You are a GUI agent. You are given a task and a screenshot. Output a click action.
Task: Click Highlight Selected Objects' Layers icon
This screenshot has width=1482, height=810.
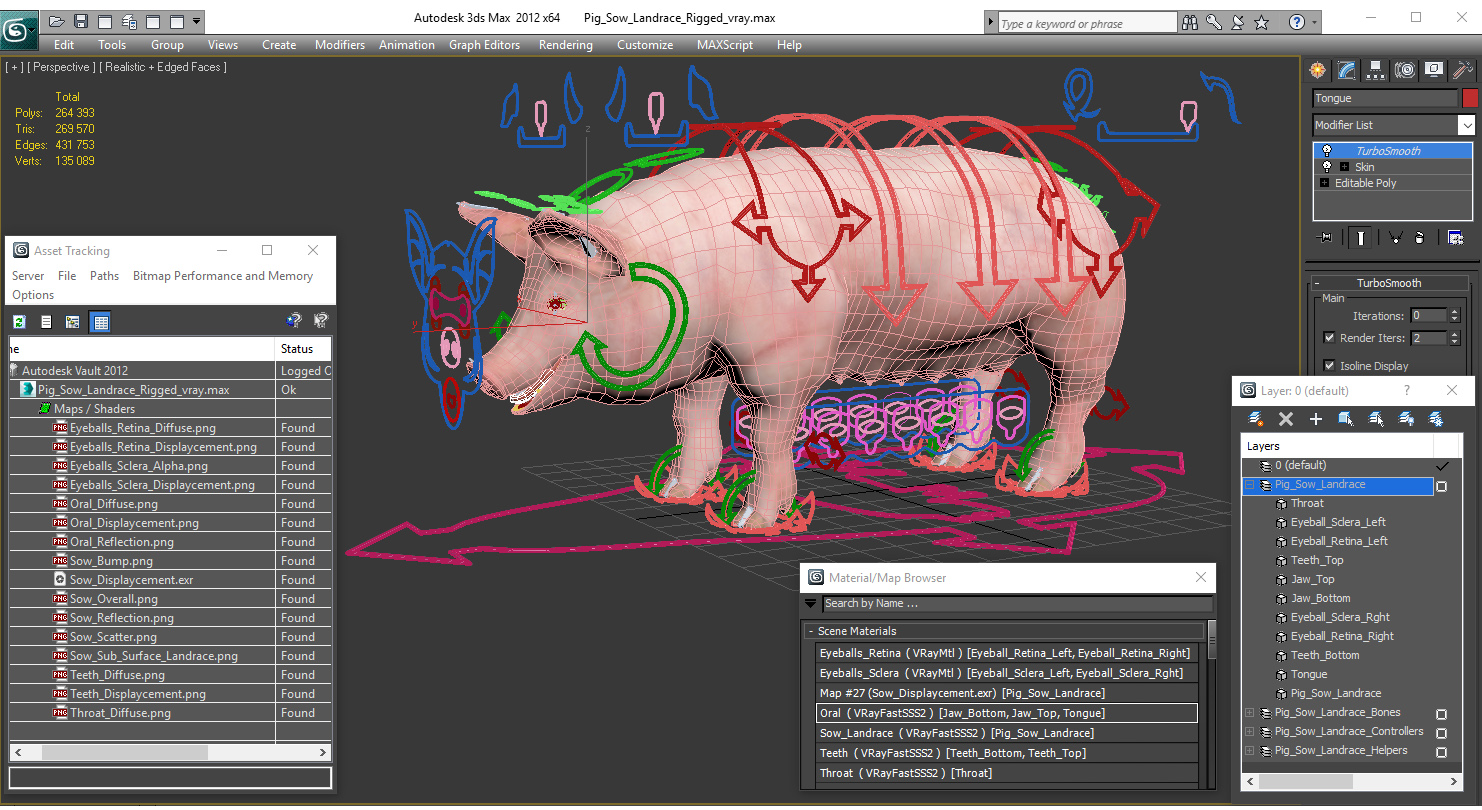pyautogui.click(x=1376, y=419)
